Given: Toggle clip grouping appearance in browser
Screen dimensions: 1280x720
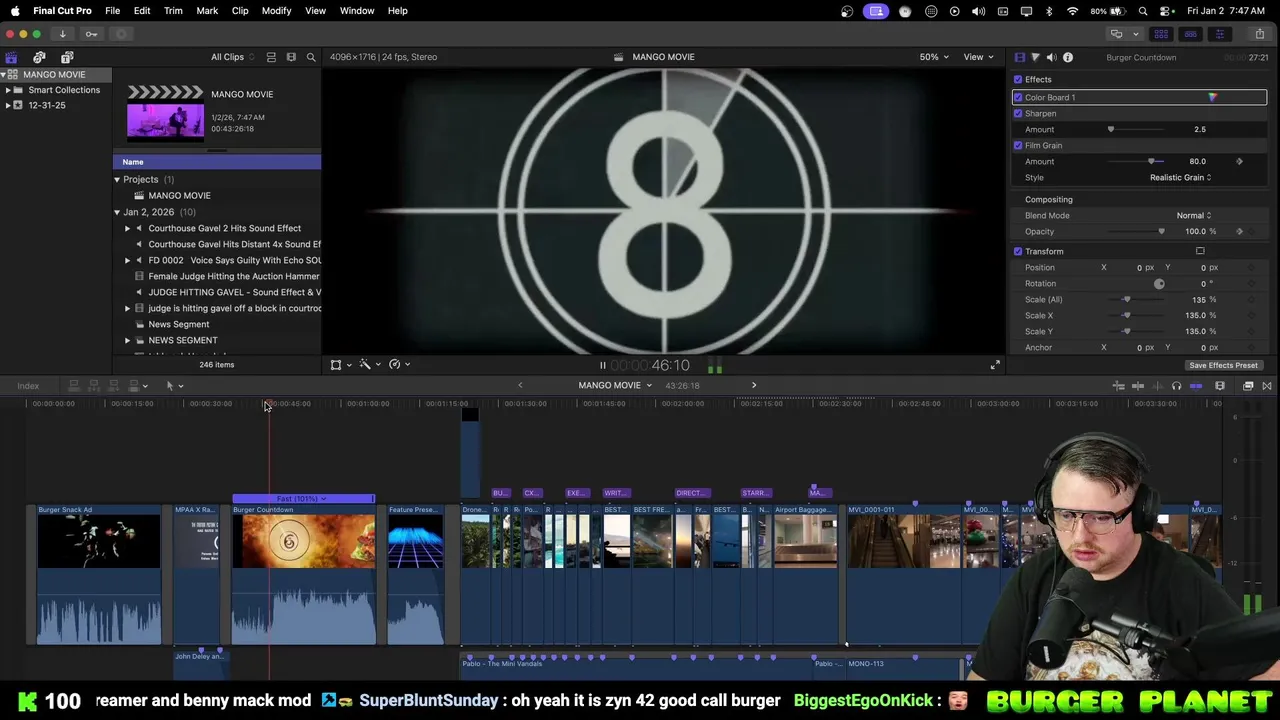Looking at the screenshot, I should click(271, 57).
